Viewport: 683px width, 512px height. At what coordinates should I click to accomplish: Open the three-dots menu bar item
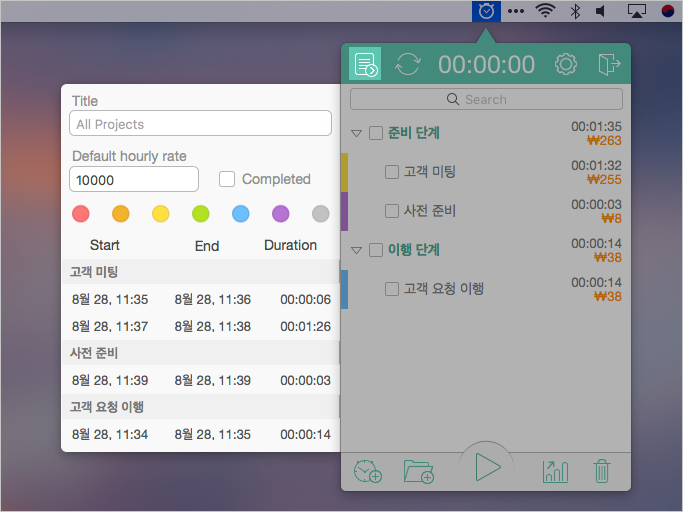click(516, 11)
